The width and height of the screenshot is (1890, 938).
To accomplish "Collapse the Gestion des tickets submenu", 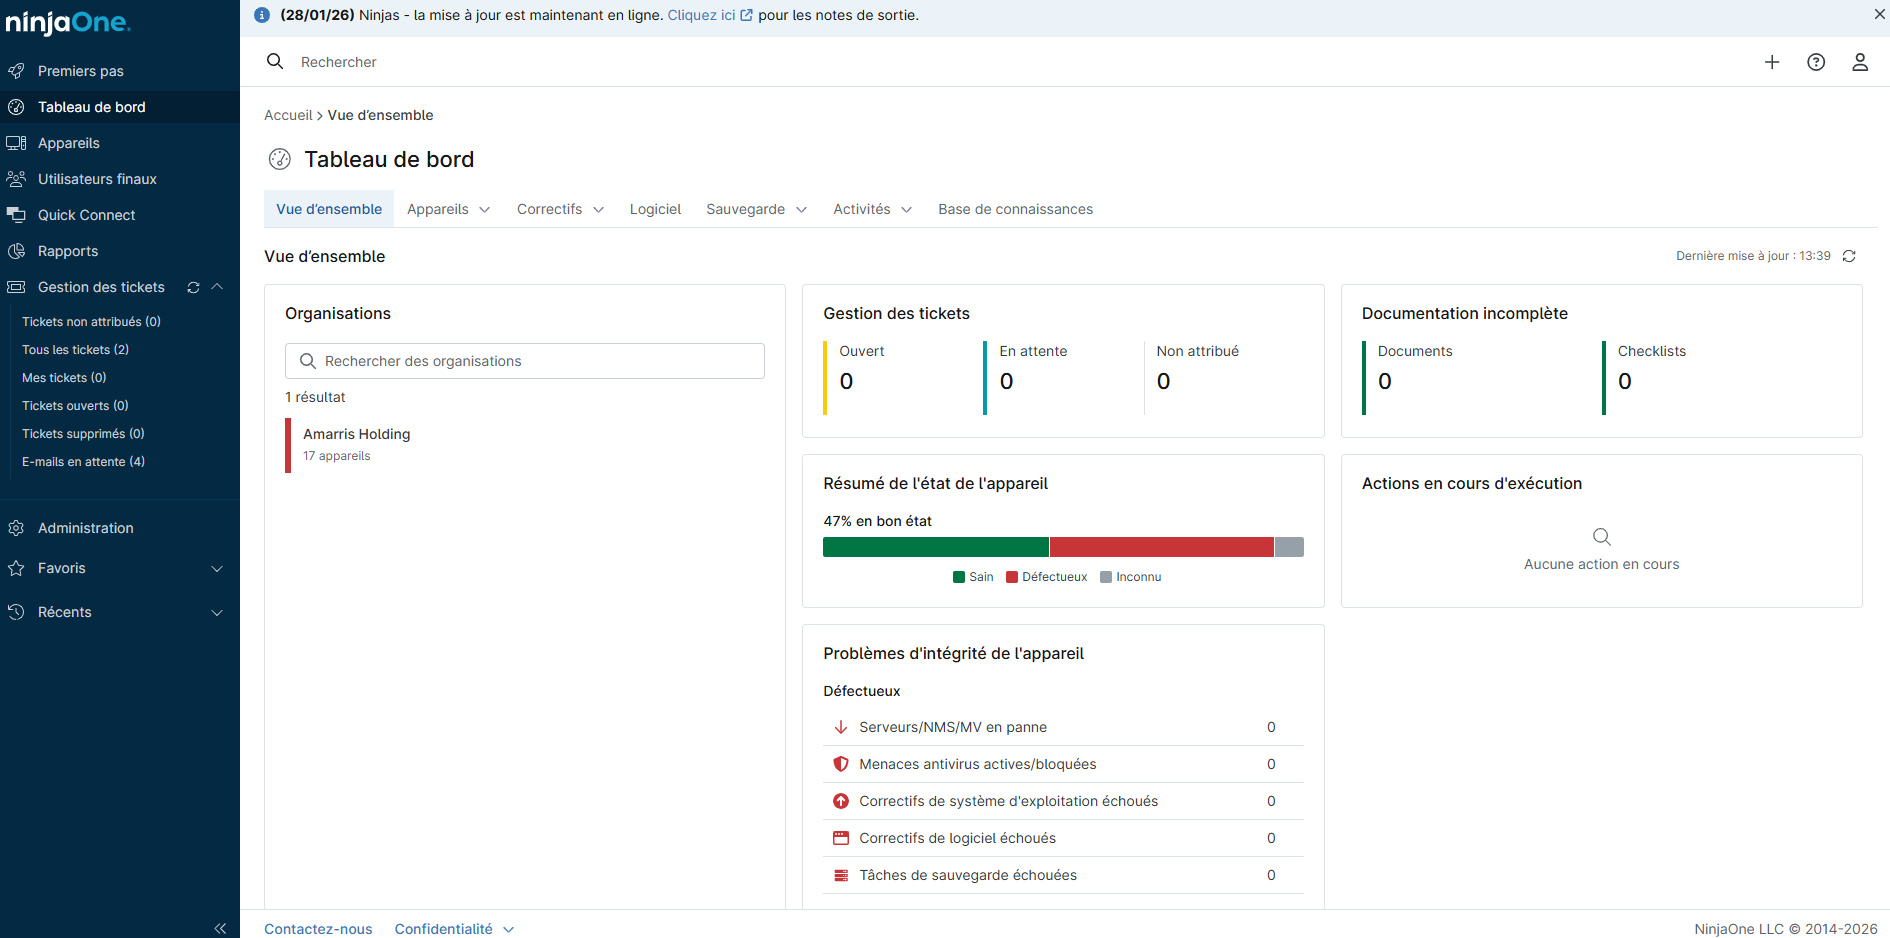I will coord(217,287).
